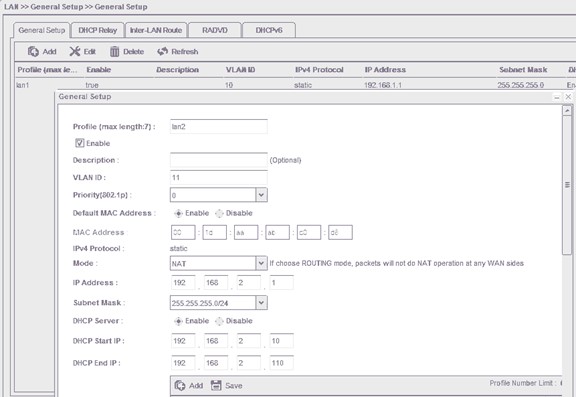Click the dialog vertical scrollbar thumb
The height and width of the screenshot is (397, 576).
tap(567, 185)
